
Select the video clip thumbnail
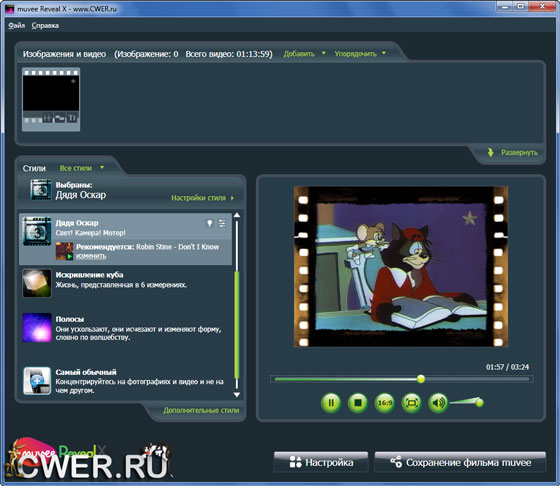coord(51,99)
